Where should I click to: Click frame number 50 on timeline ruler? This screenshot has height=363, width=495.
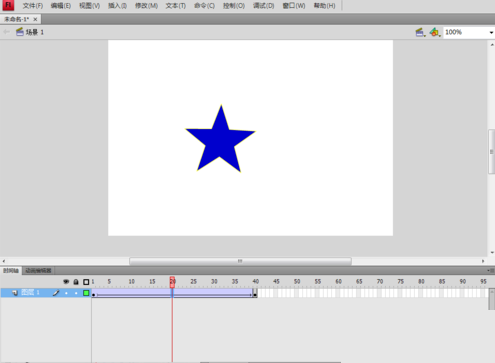point(297,282)
